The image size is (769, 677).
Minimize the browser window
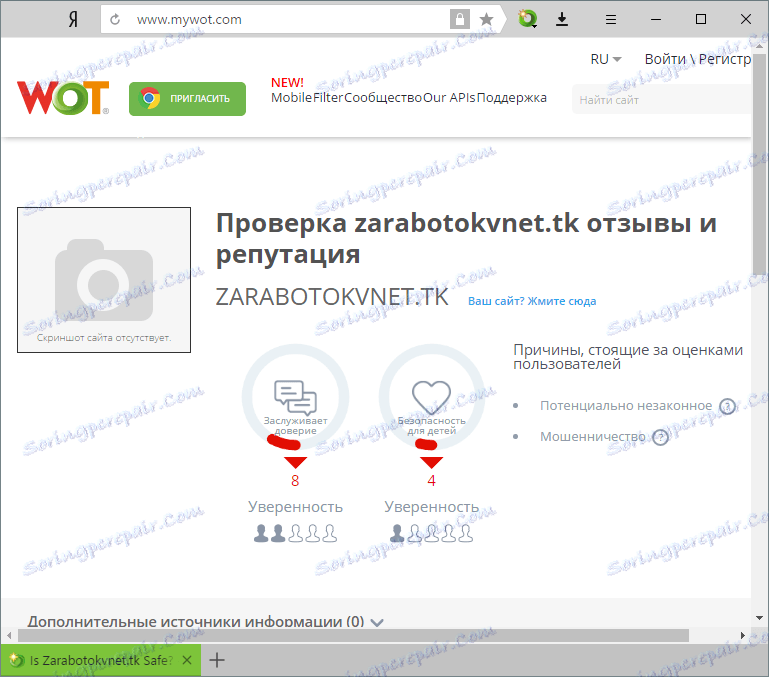point(656,20)
